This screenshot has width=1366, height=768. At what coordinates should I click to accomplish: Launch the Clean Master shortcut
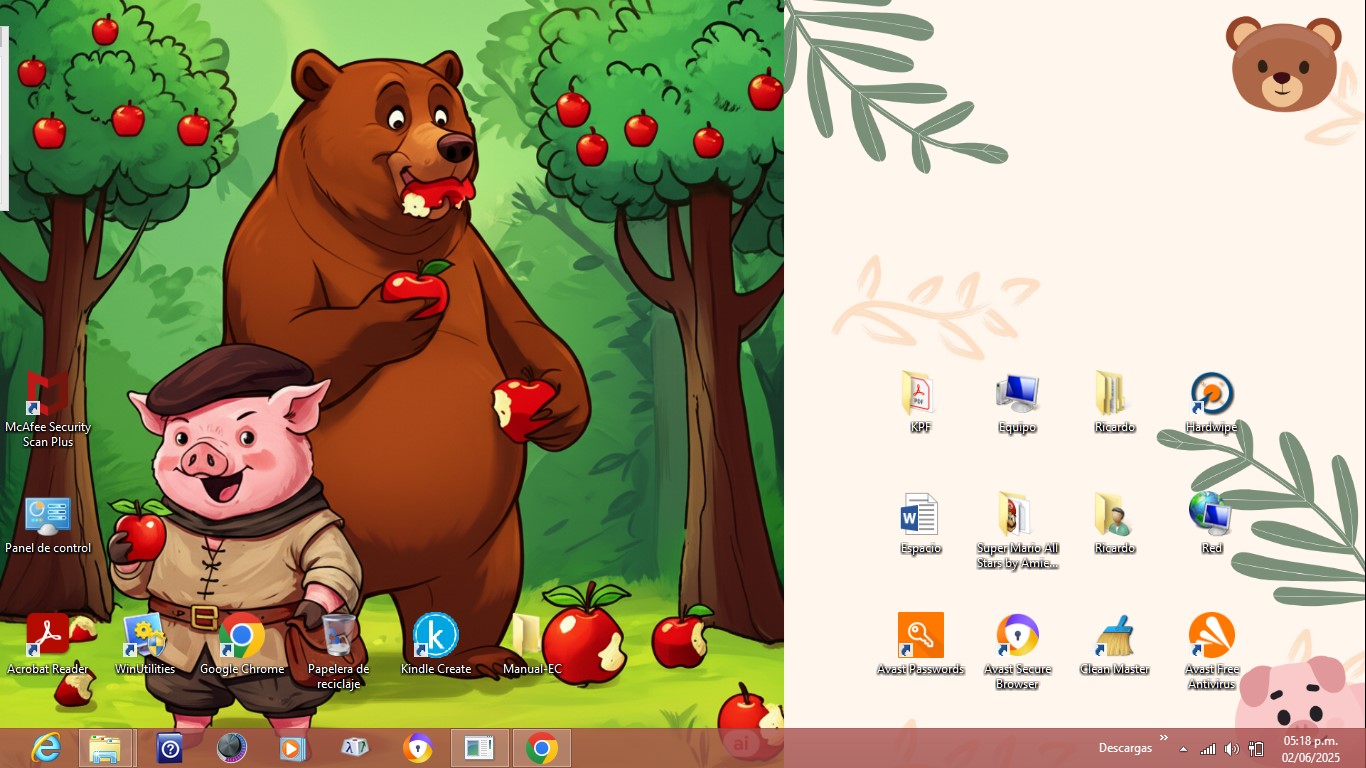coord(1114,645)
